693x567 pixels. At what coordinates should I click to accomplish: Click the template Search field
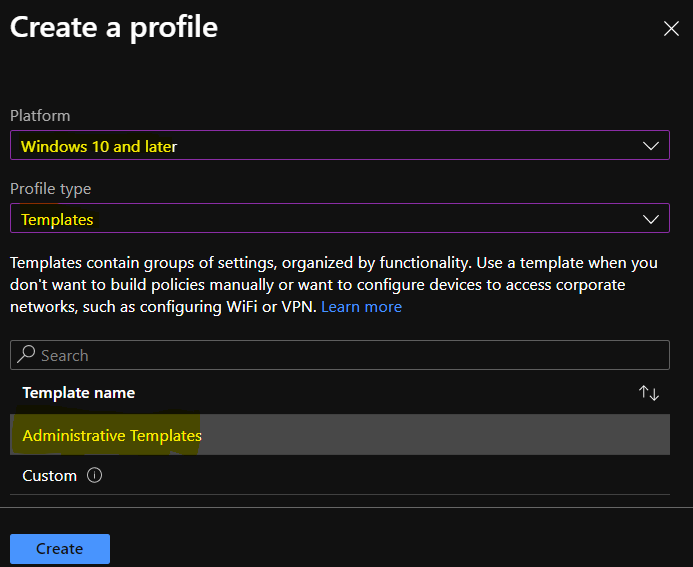[340, 355]
